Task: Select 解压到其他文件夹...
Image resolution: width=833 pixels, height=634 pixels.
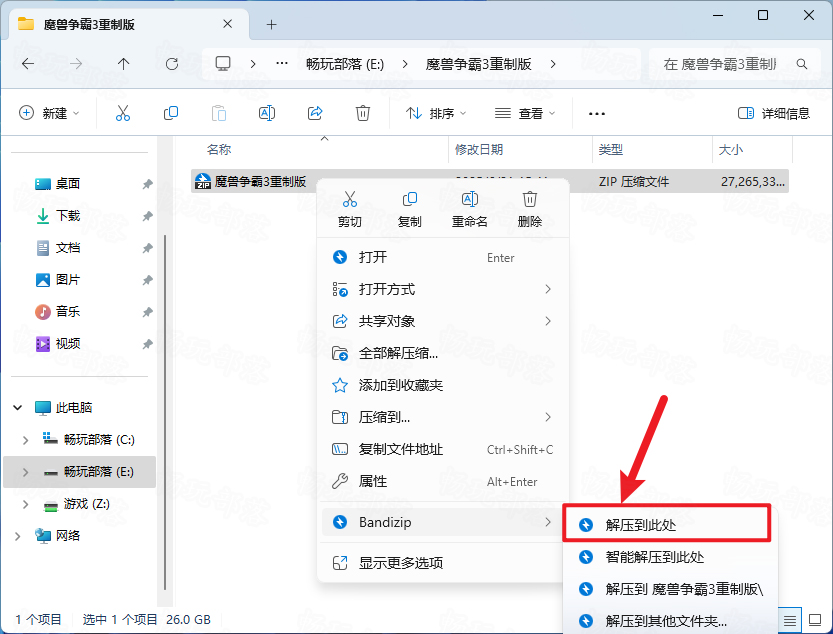Action: (670, 621)
